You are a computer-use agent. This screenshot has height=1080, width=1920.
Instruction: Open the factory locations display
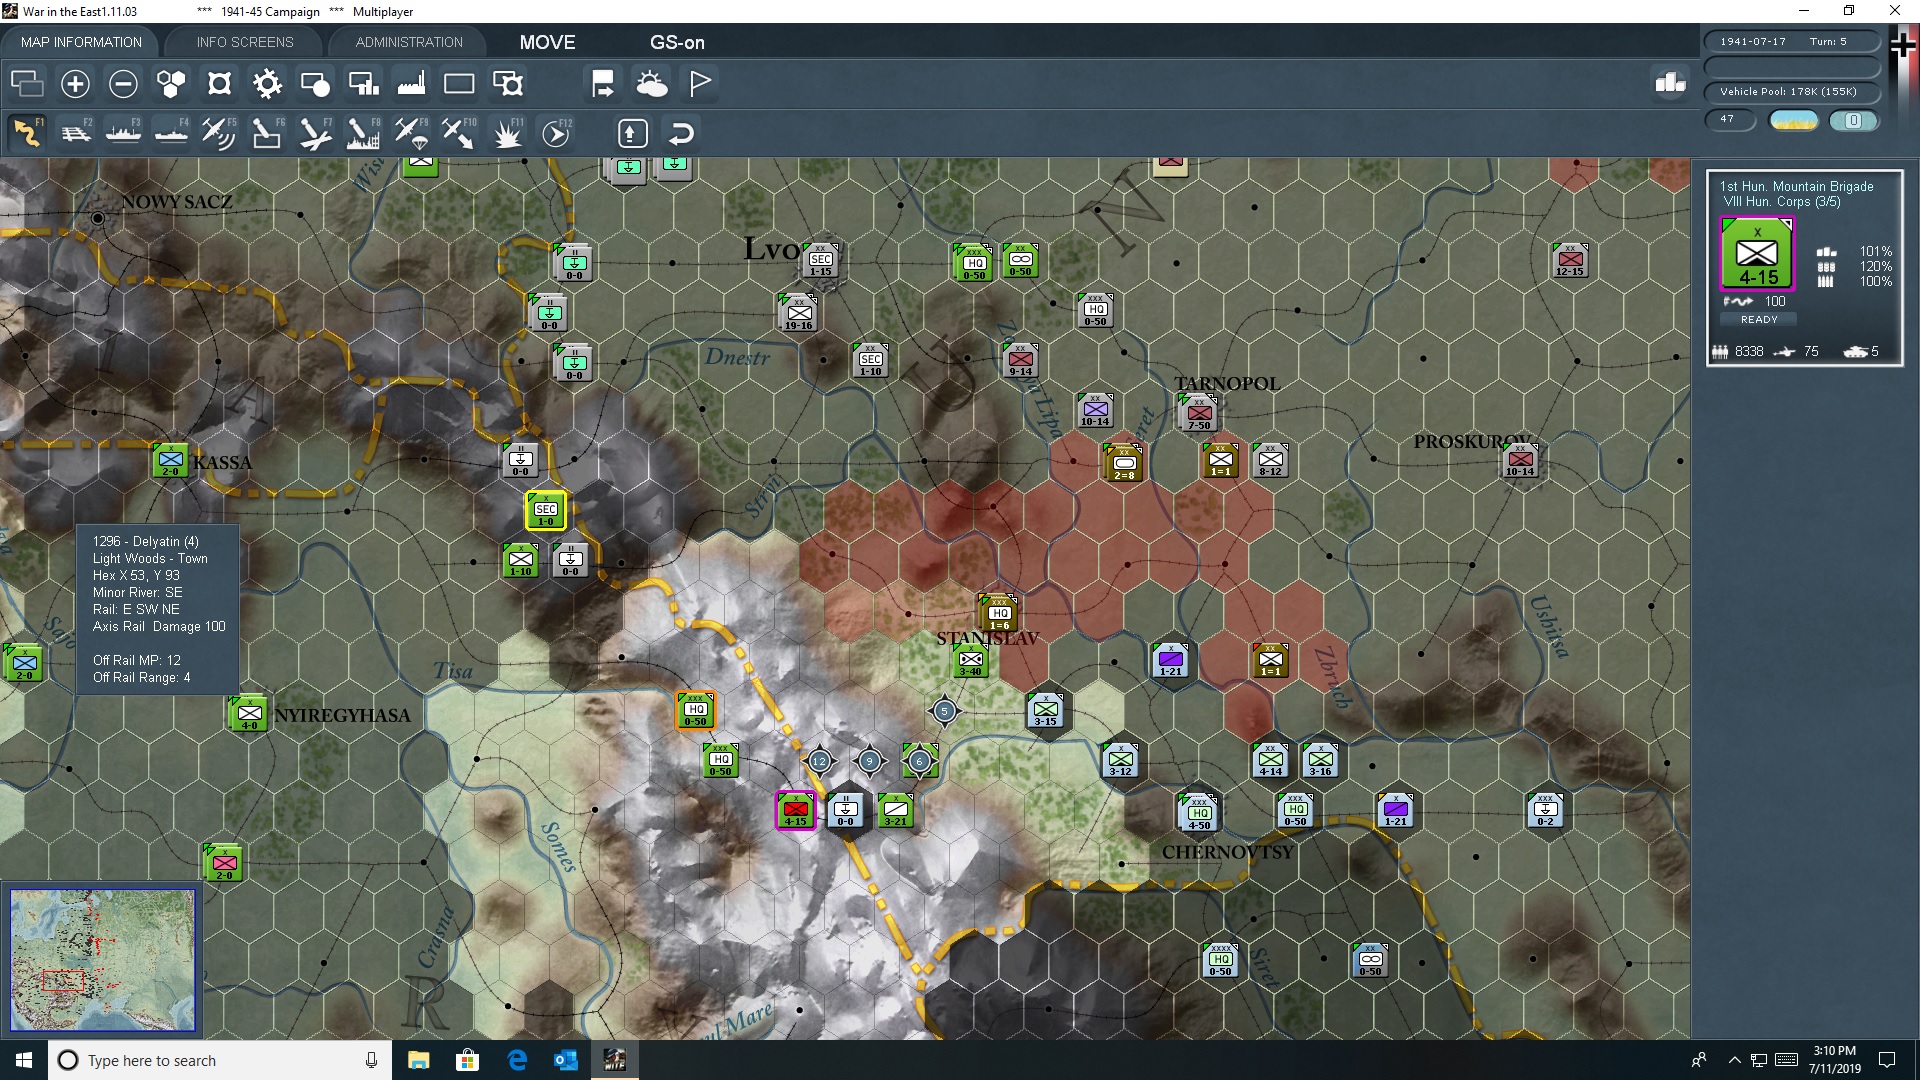[x=411, y=84]
